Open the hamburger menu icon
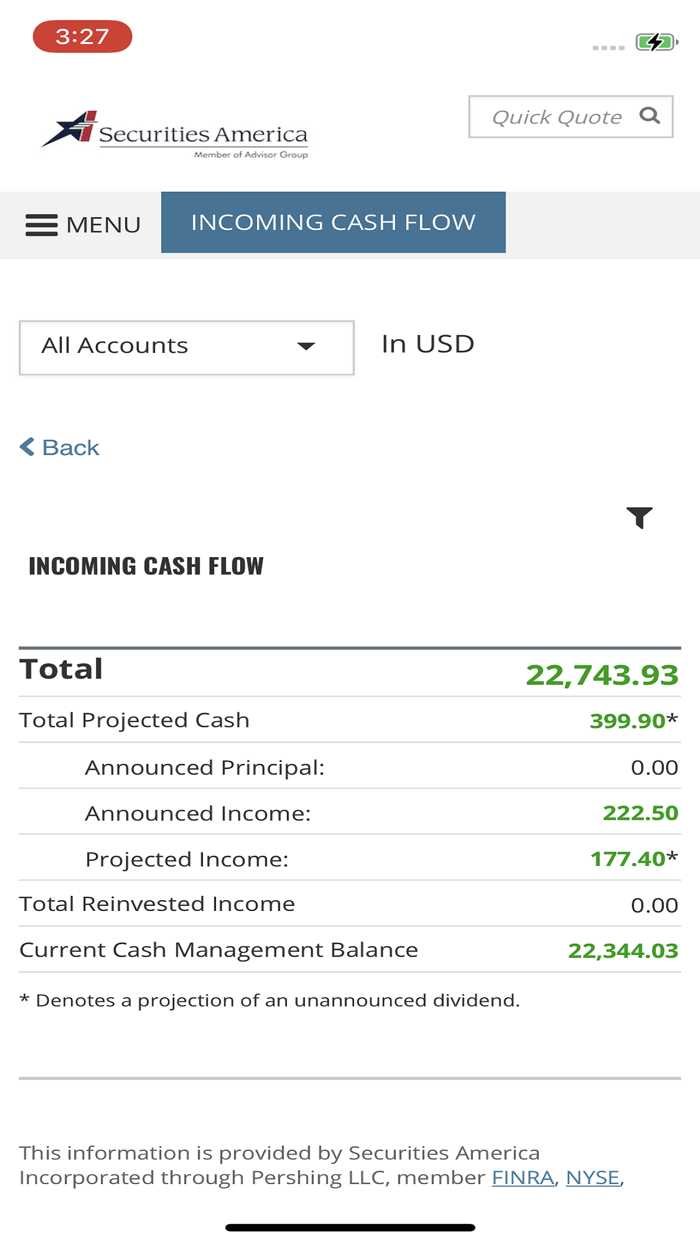 coord(41,225)
